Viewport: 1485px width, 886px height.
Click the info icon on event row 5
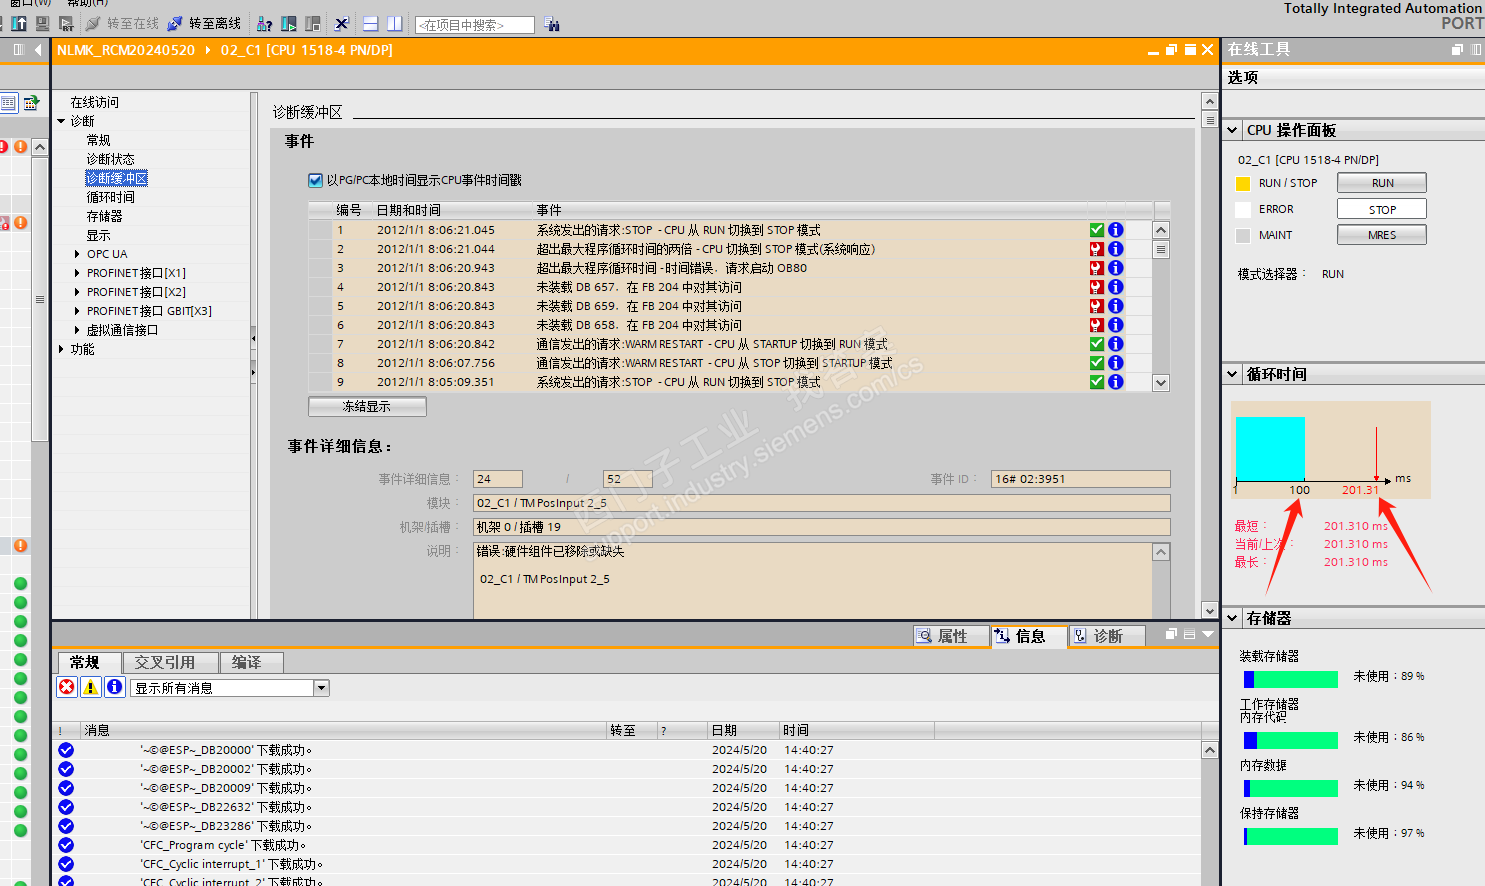click(1116, 306)
